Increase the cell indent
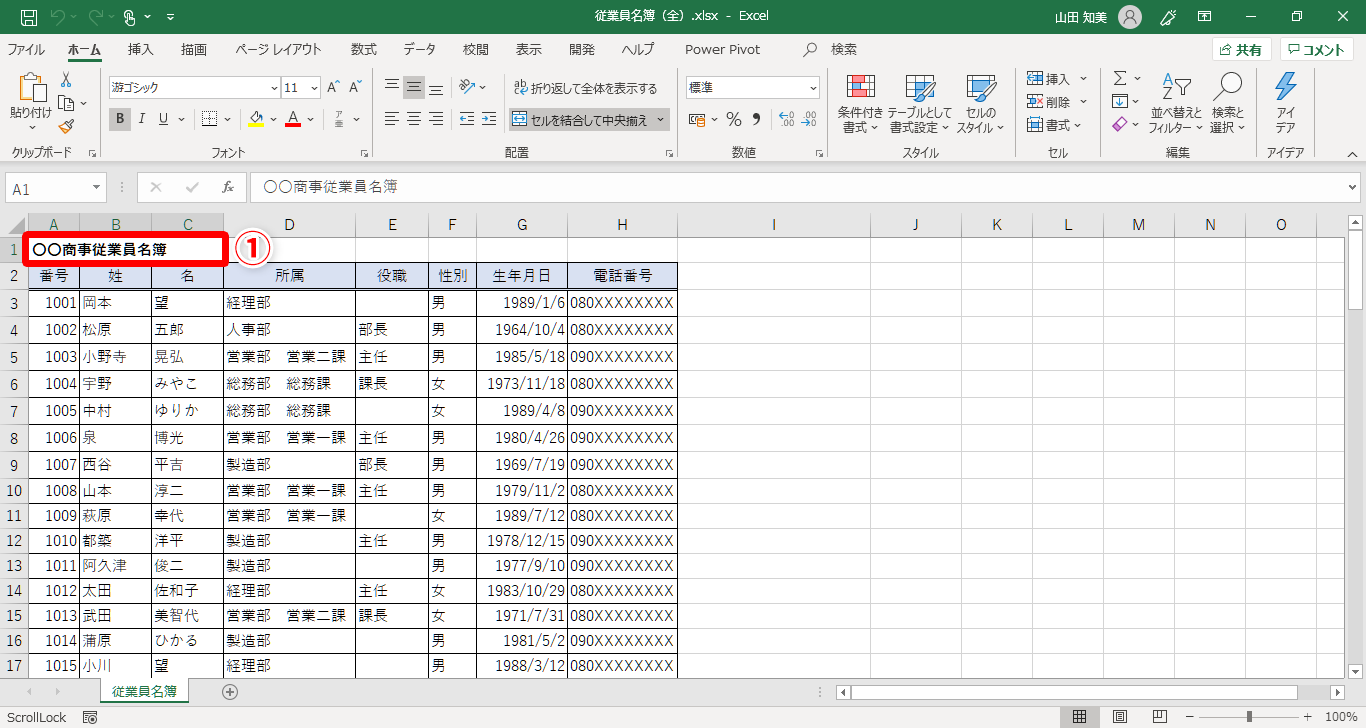The image size is (1366, 728). (488, 119)
